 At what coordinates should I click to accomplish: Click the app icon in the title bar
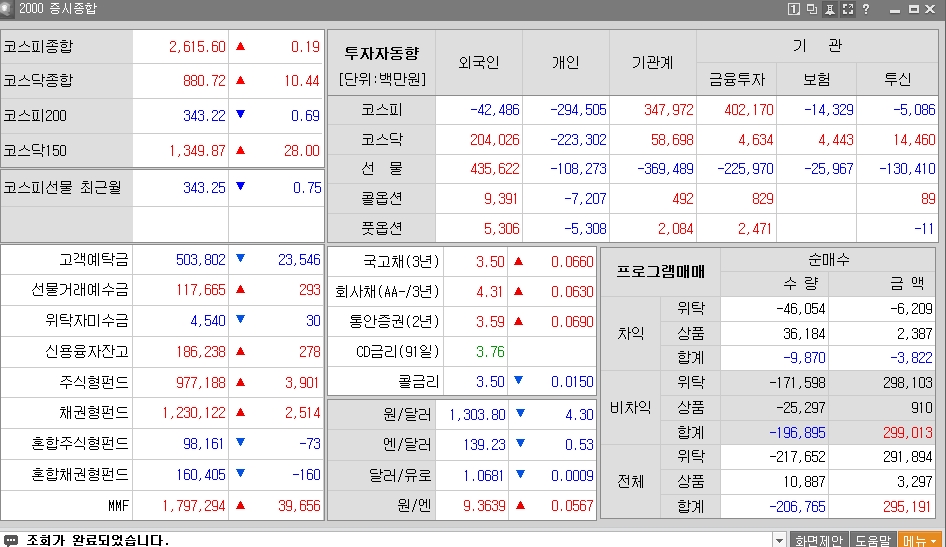coord(8,9)
